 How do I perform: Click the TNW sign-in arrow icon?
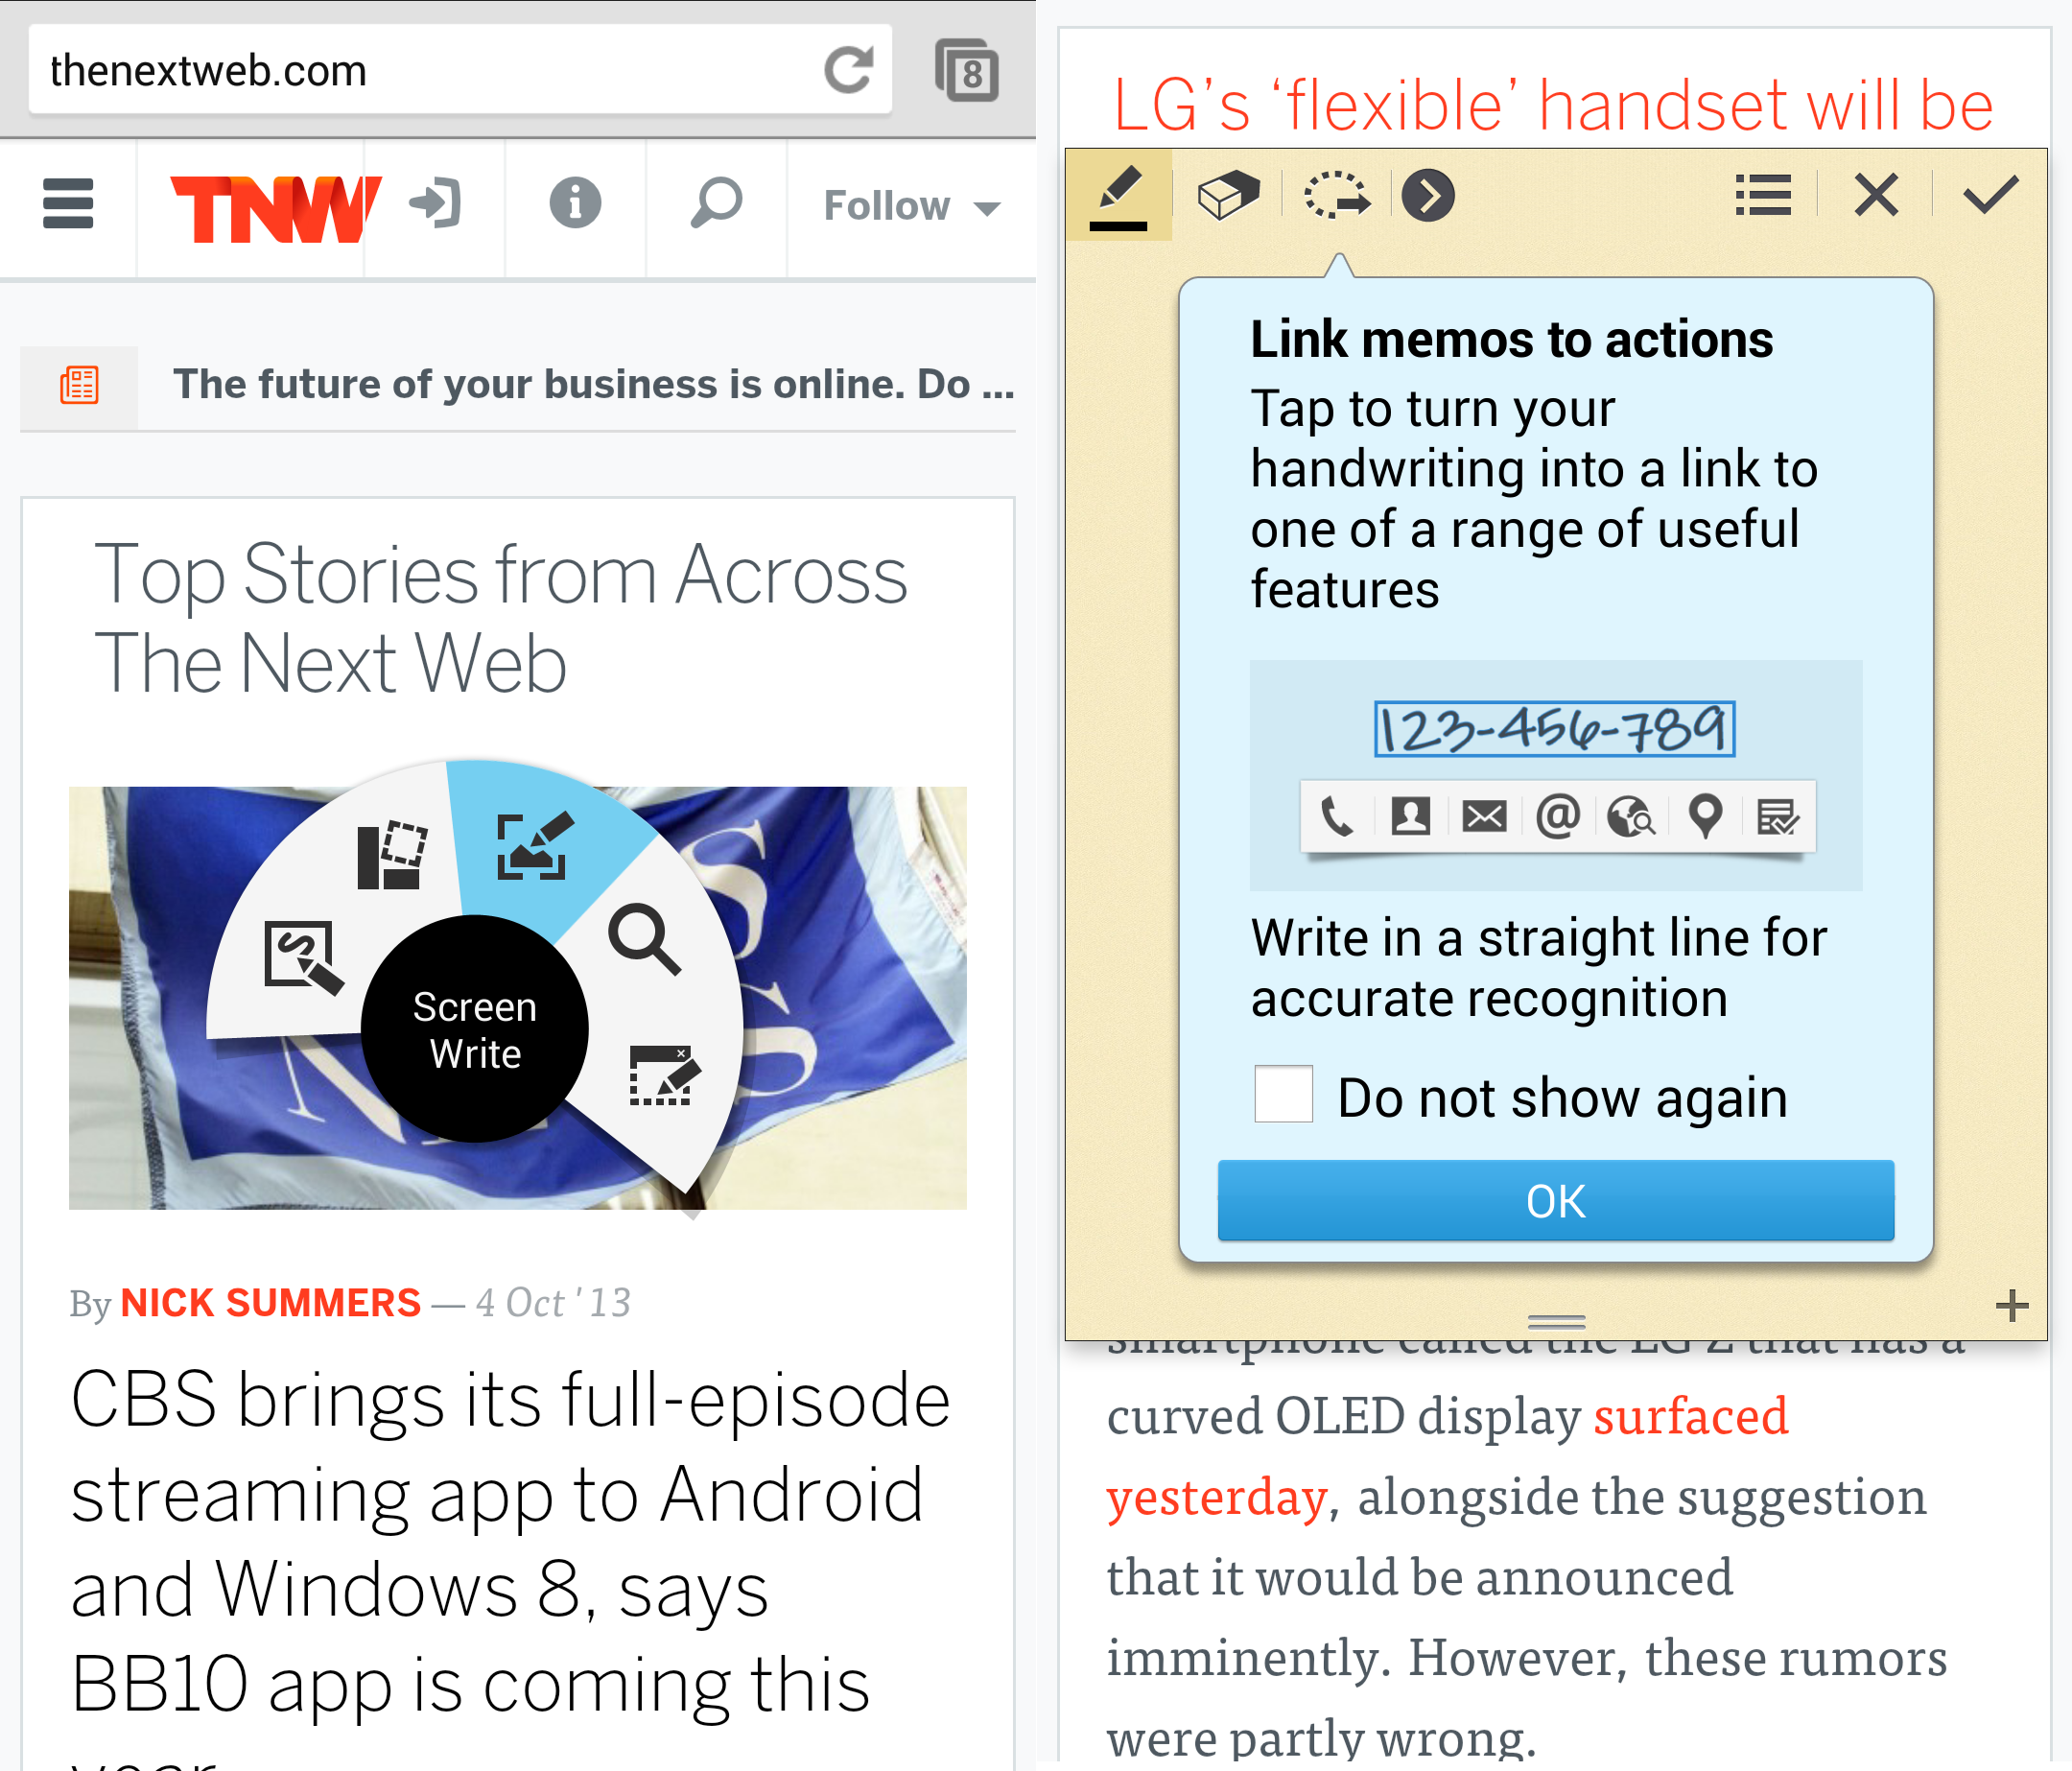point(435,204)
